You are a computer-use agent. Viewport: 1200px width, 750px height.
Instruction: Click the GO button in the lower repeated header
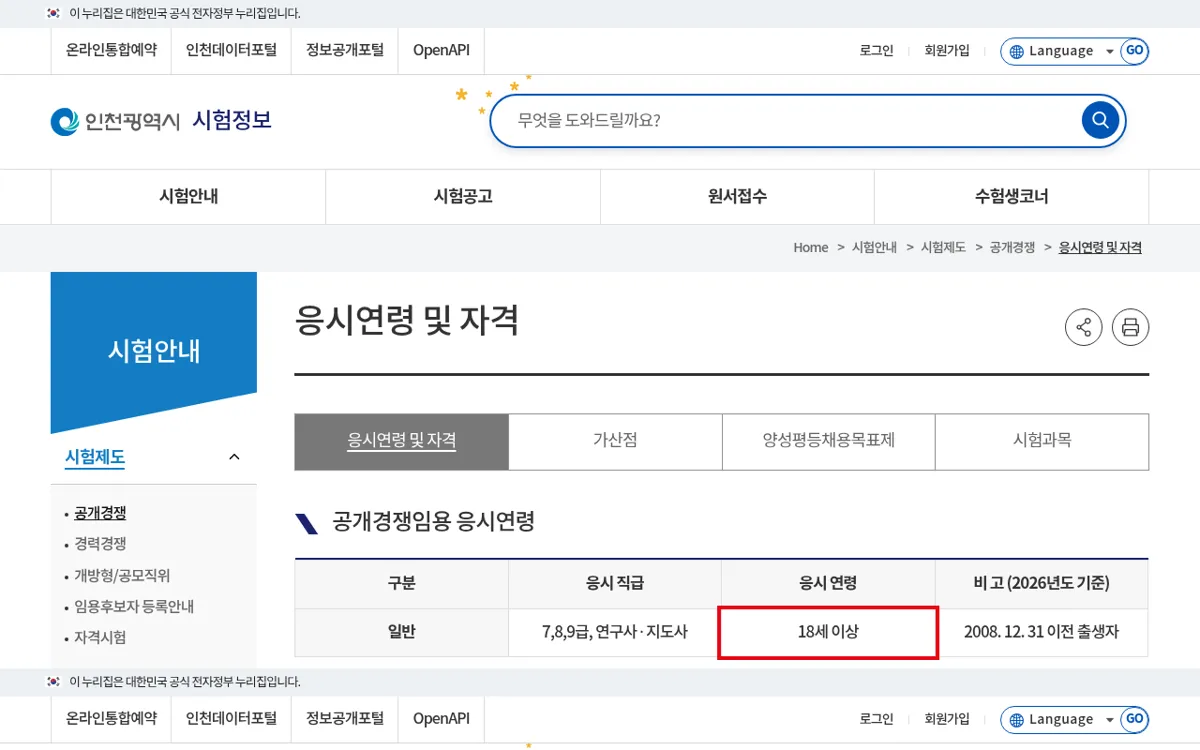1134,719
